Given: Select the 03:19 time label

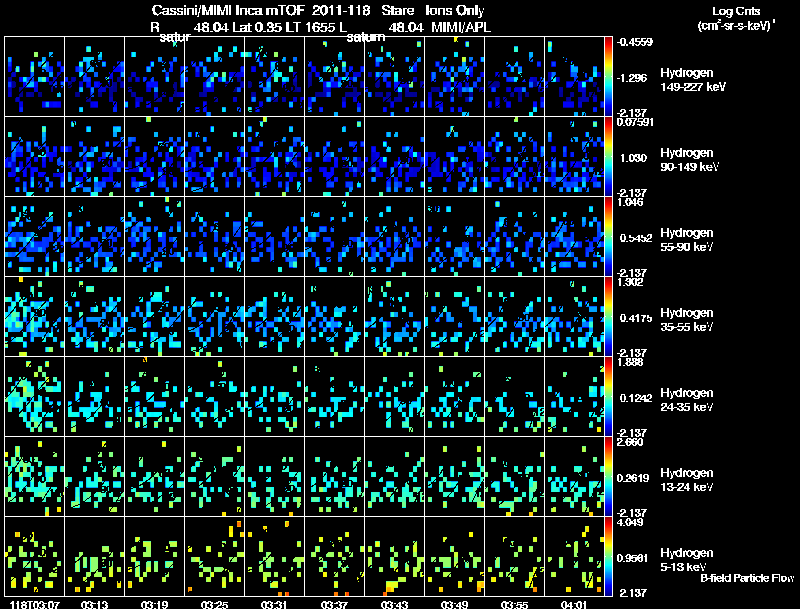Looking at the screenshot, I should (155, 605).
